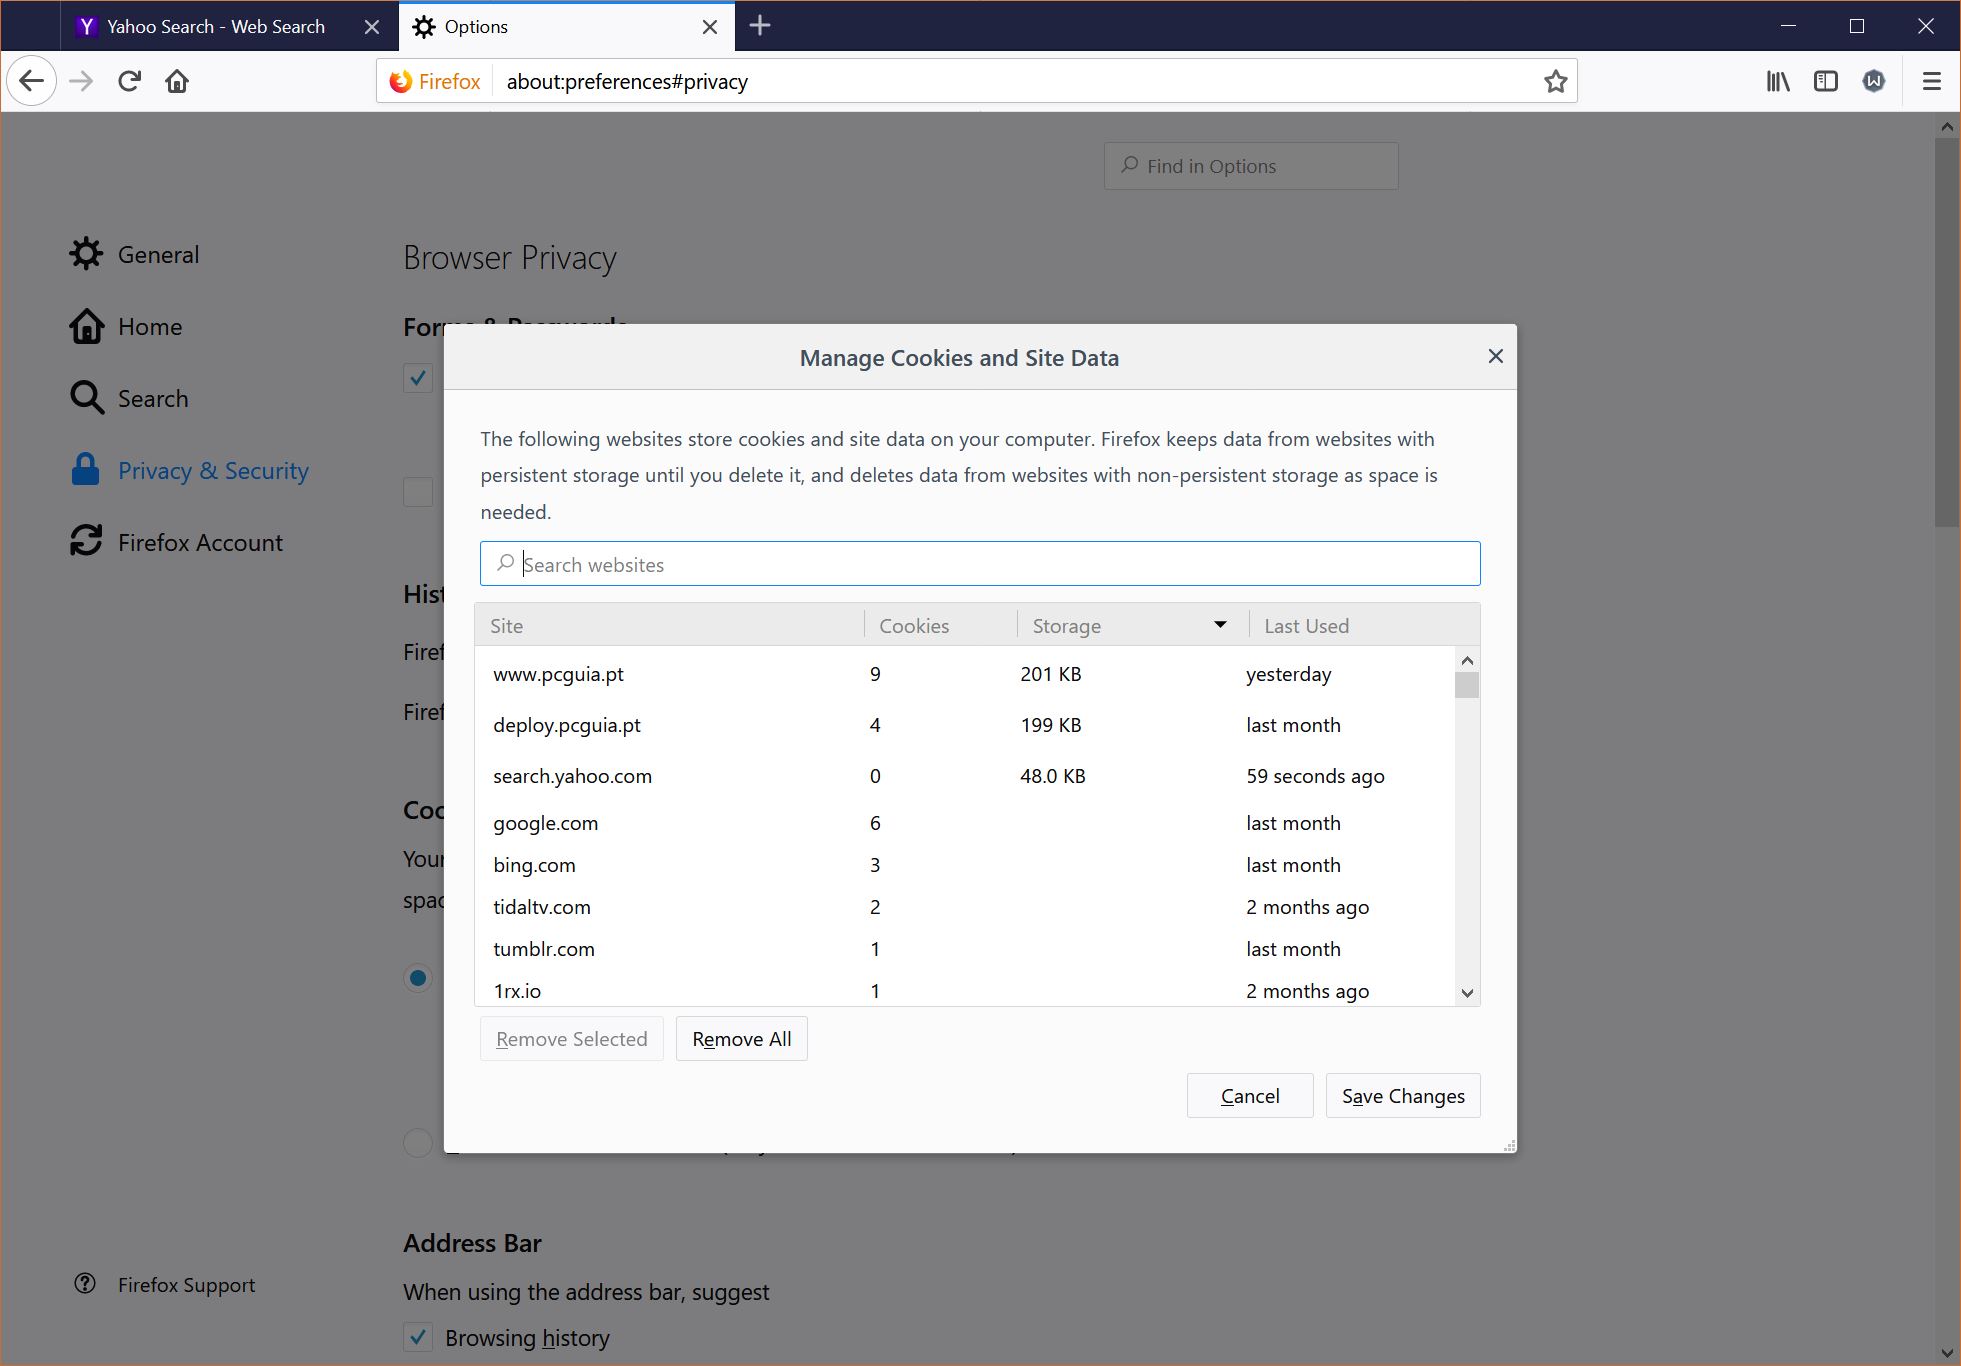Click the Remove All button
The height and width of the screenshot is (1366, 1961).
[741, 1039]
